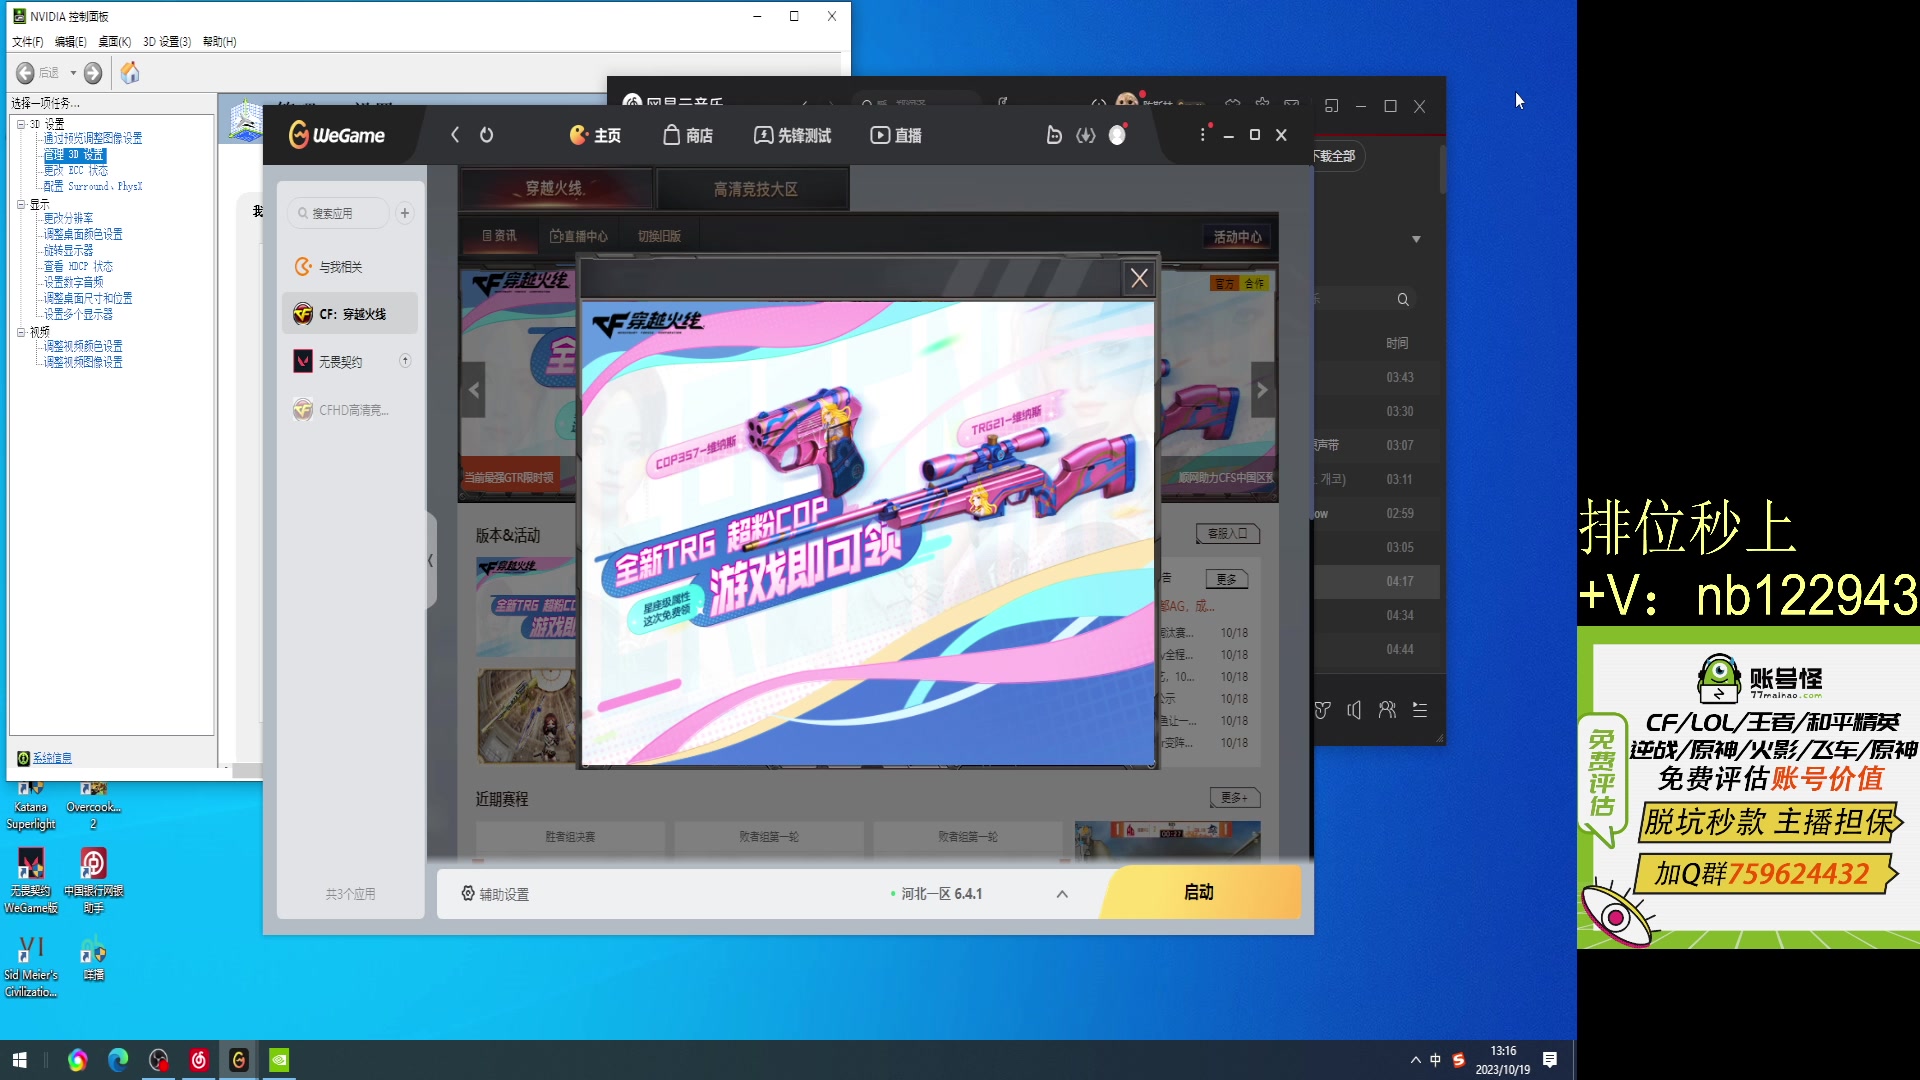Open 活动中心 in game page
This screenshot has width=1920, height=1080.
pos(1237,237)
